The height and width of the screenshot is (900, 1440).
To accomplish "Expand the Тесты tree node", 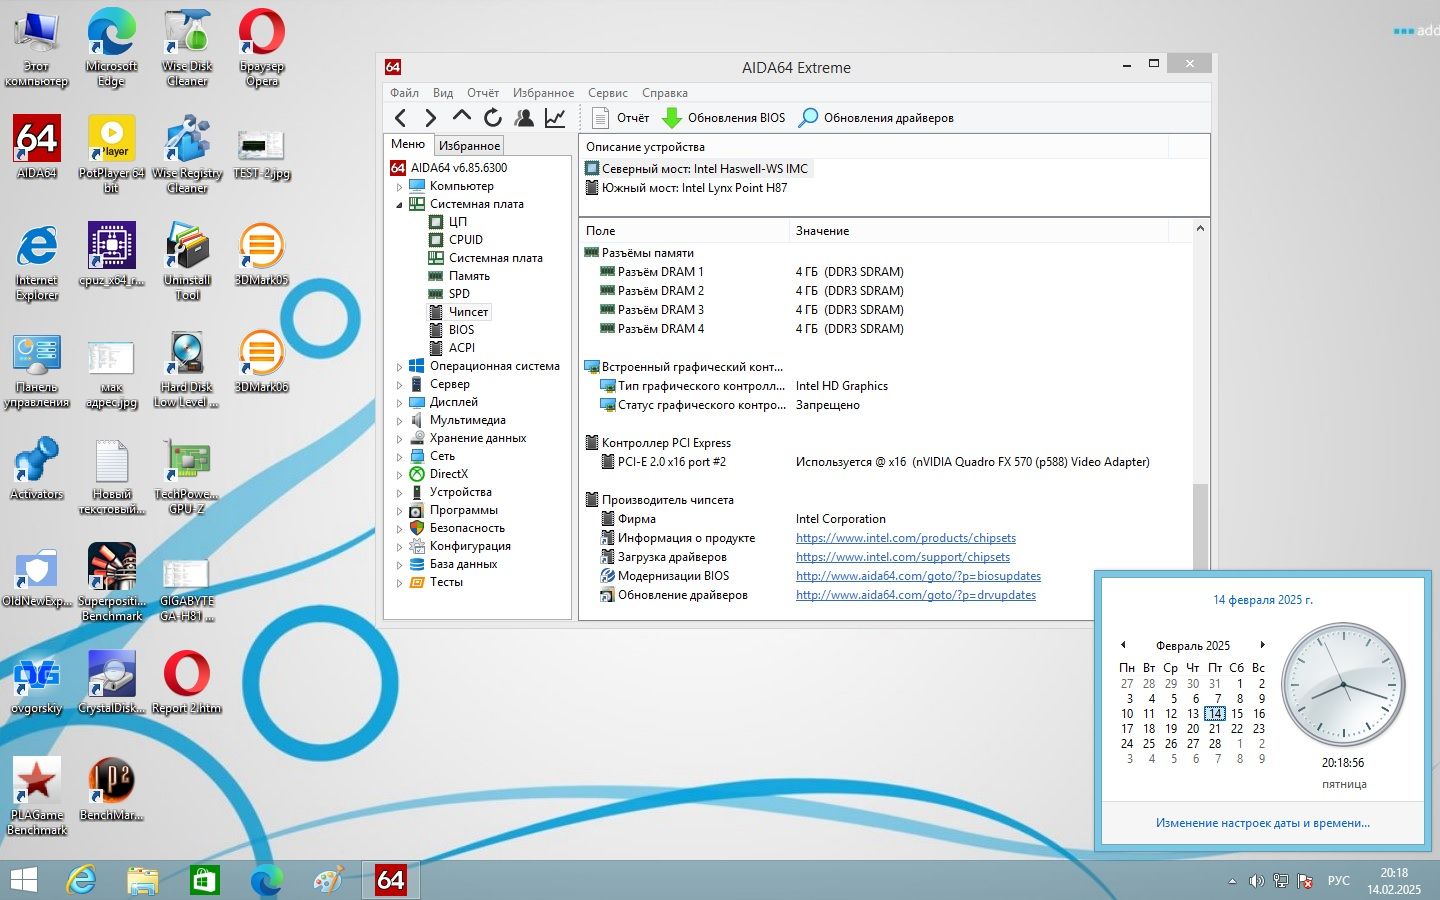I will 399,583.
